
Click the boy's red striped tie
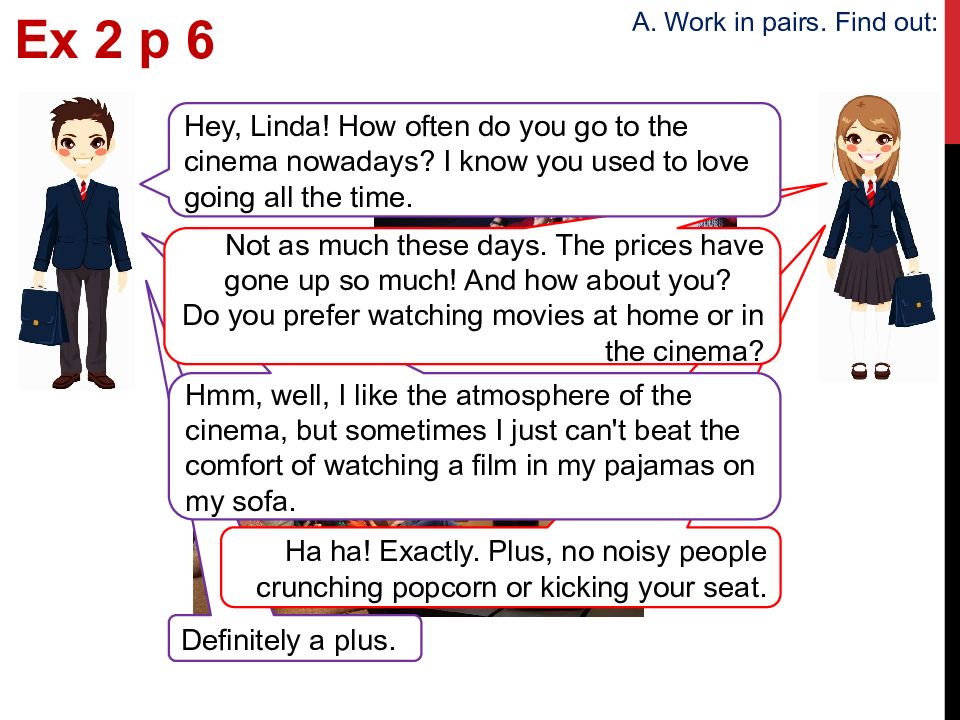click(x=83, y=190)
